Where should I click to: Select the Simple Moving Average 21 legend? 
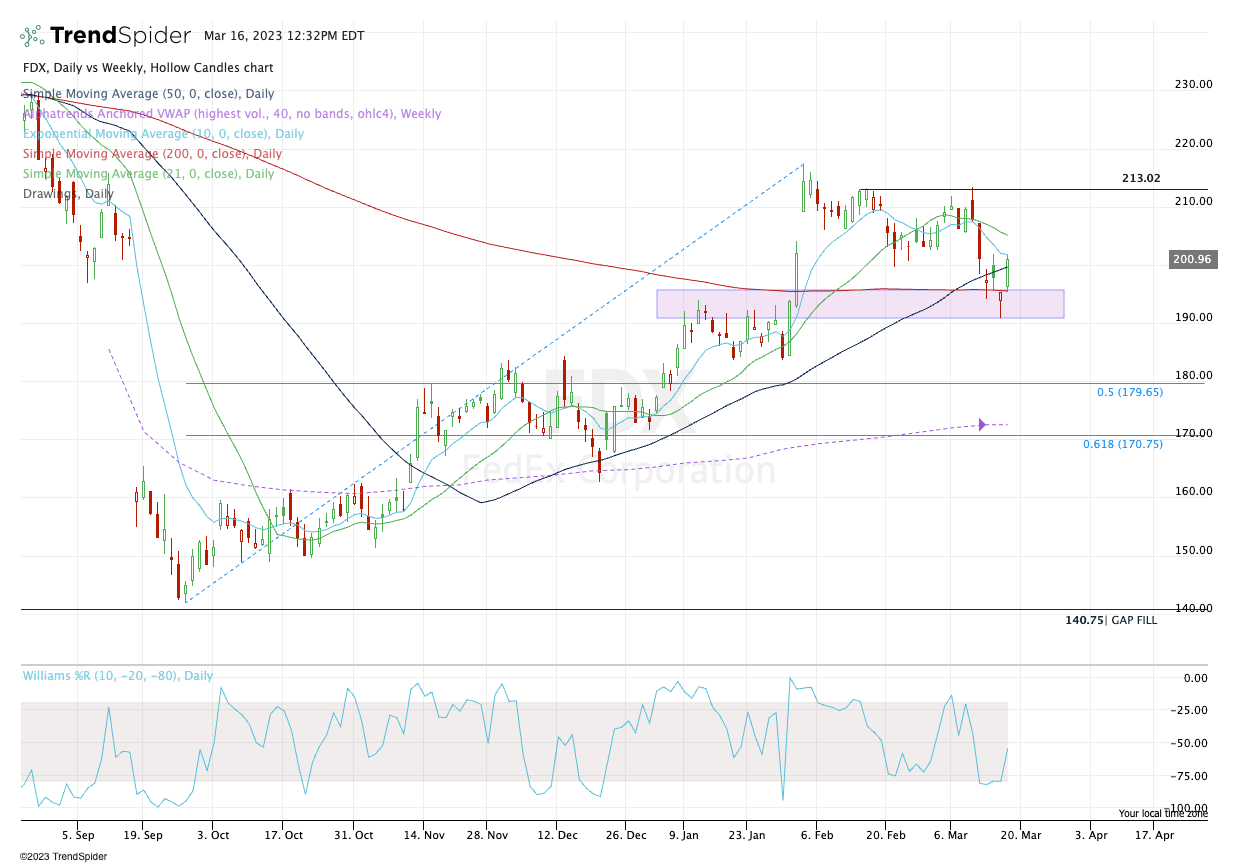148,174
